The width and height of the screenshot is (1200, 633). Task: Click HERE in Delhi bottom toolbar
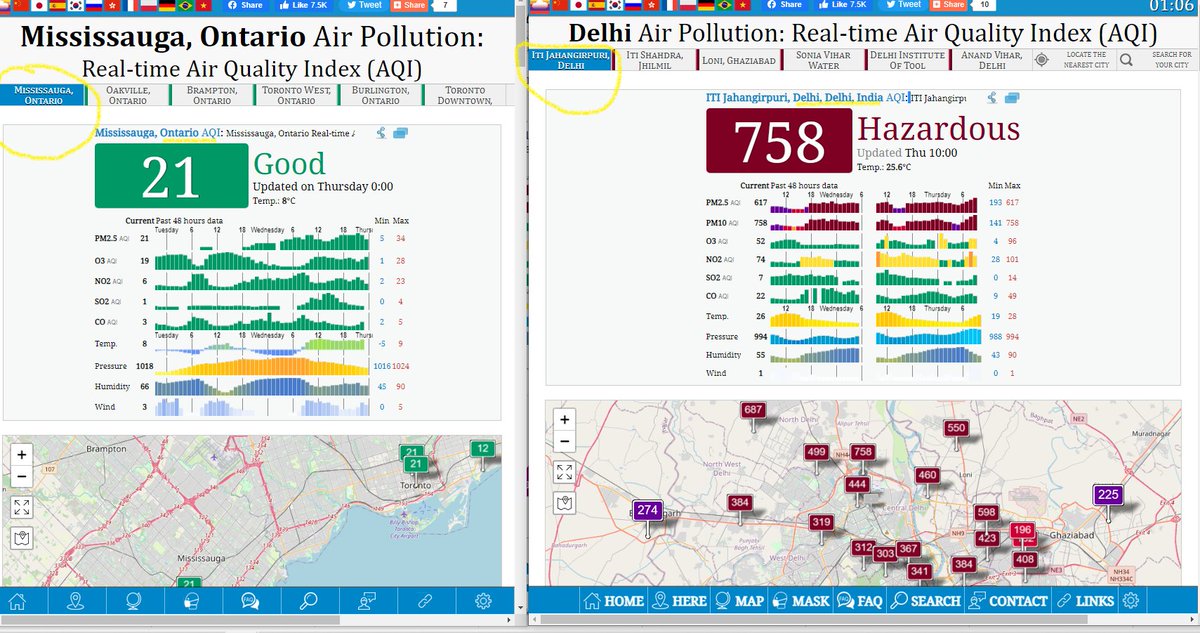pyautogui.click(x=679, y=601)
